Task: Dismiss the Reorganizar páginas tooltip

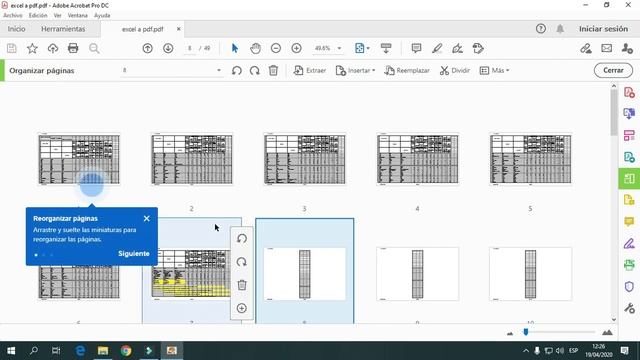Action: [x=147, y=219]
